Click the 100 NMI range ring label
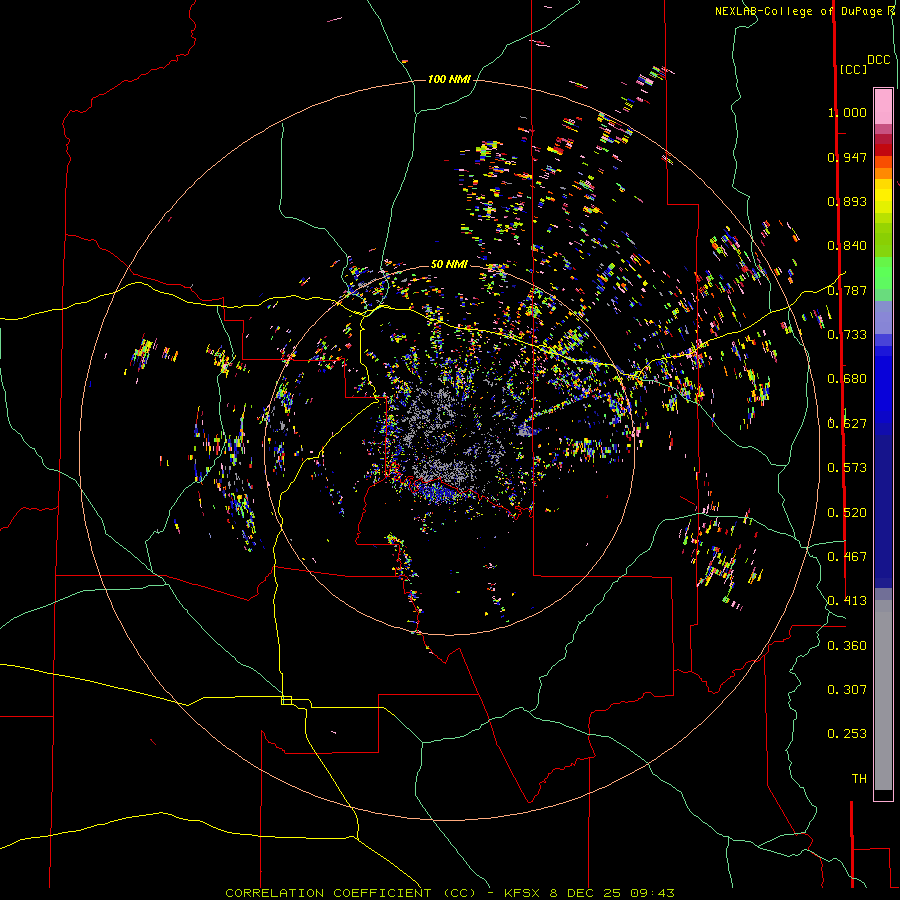900x900 pixels. 449,79
